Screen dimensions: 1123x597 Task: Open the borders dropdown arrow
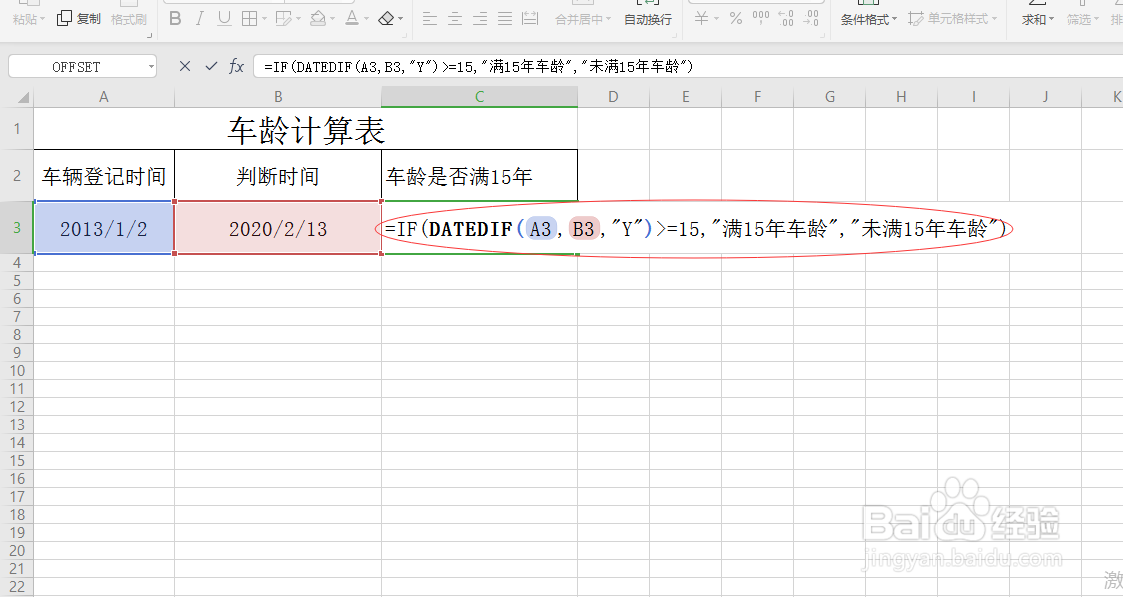click(x=264, y=19)
